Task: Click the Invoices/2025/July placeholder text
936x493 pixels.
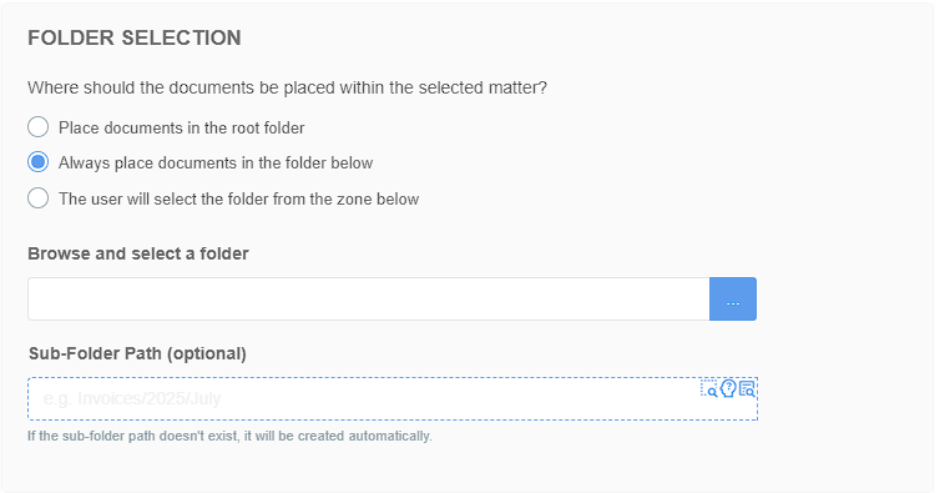Action: point(132,399)
